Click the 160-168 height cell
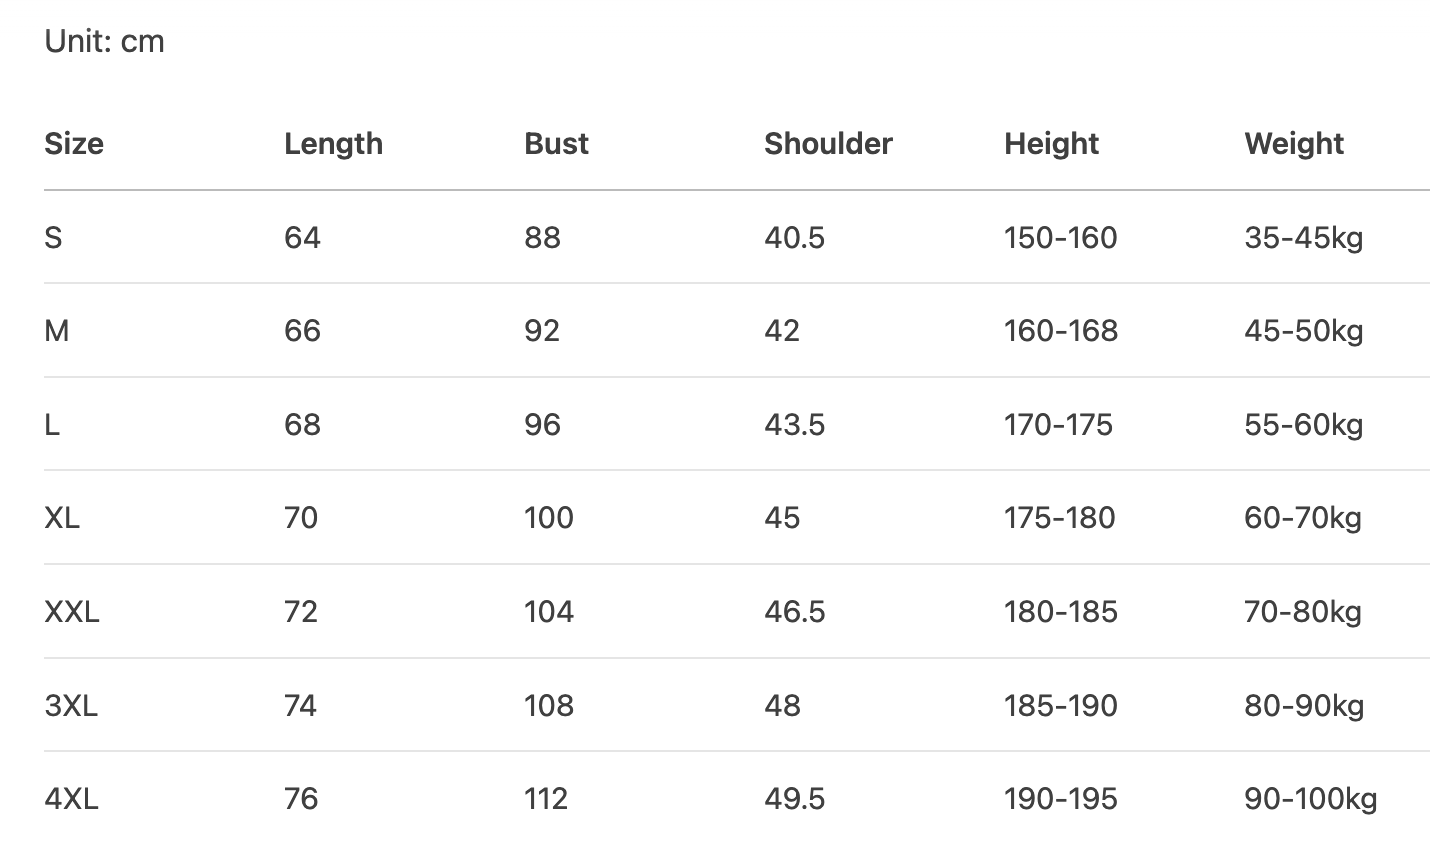Screen dimensions: 1430x844 [x=1060, y=331]
